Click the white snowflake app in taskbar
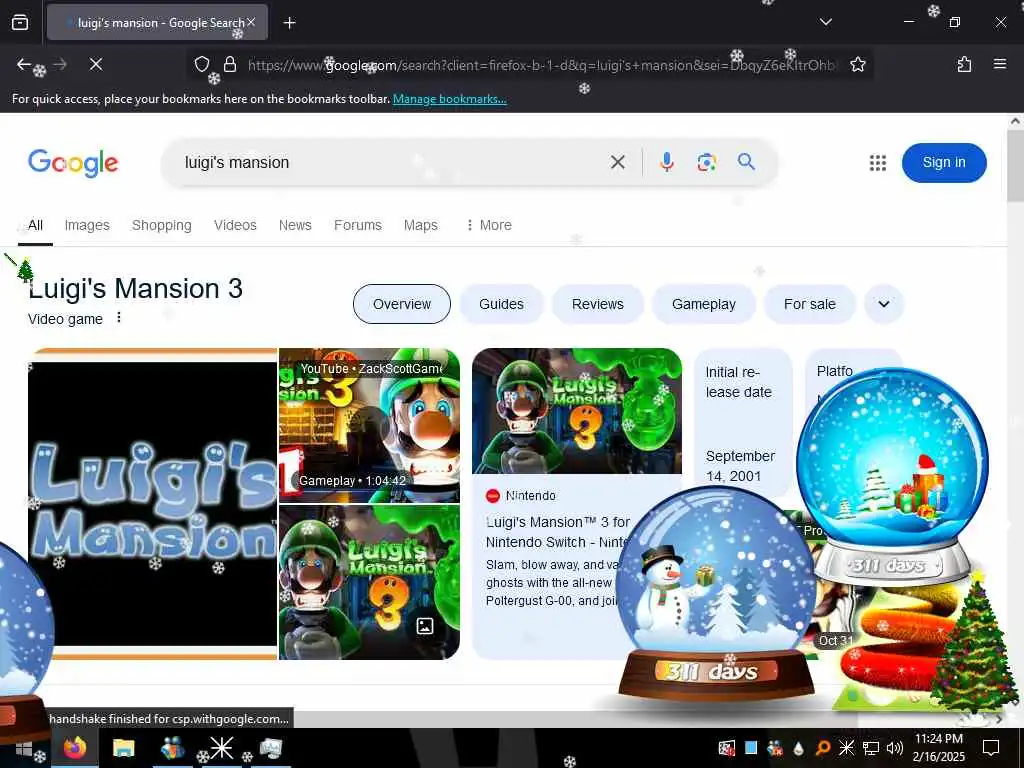Image resolution: width=1024 pixels, height=768 pixels. 221,748
